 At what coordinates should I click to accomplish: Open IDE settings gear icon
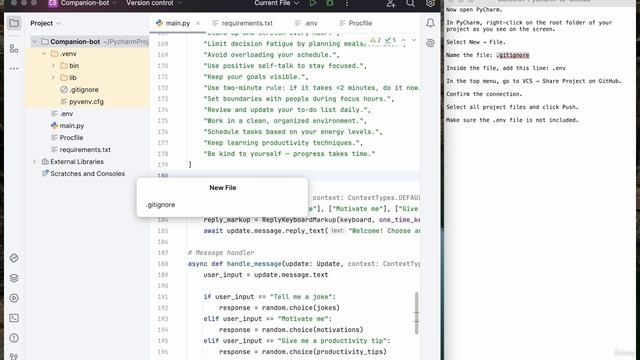click(x=430, y=3)
